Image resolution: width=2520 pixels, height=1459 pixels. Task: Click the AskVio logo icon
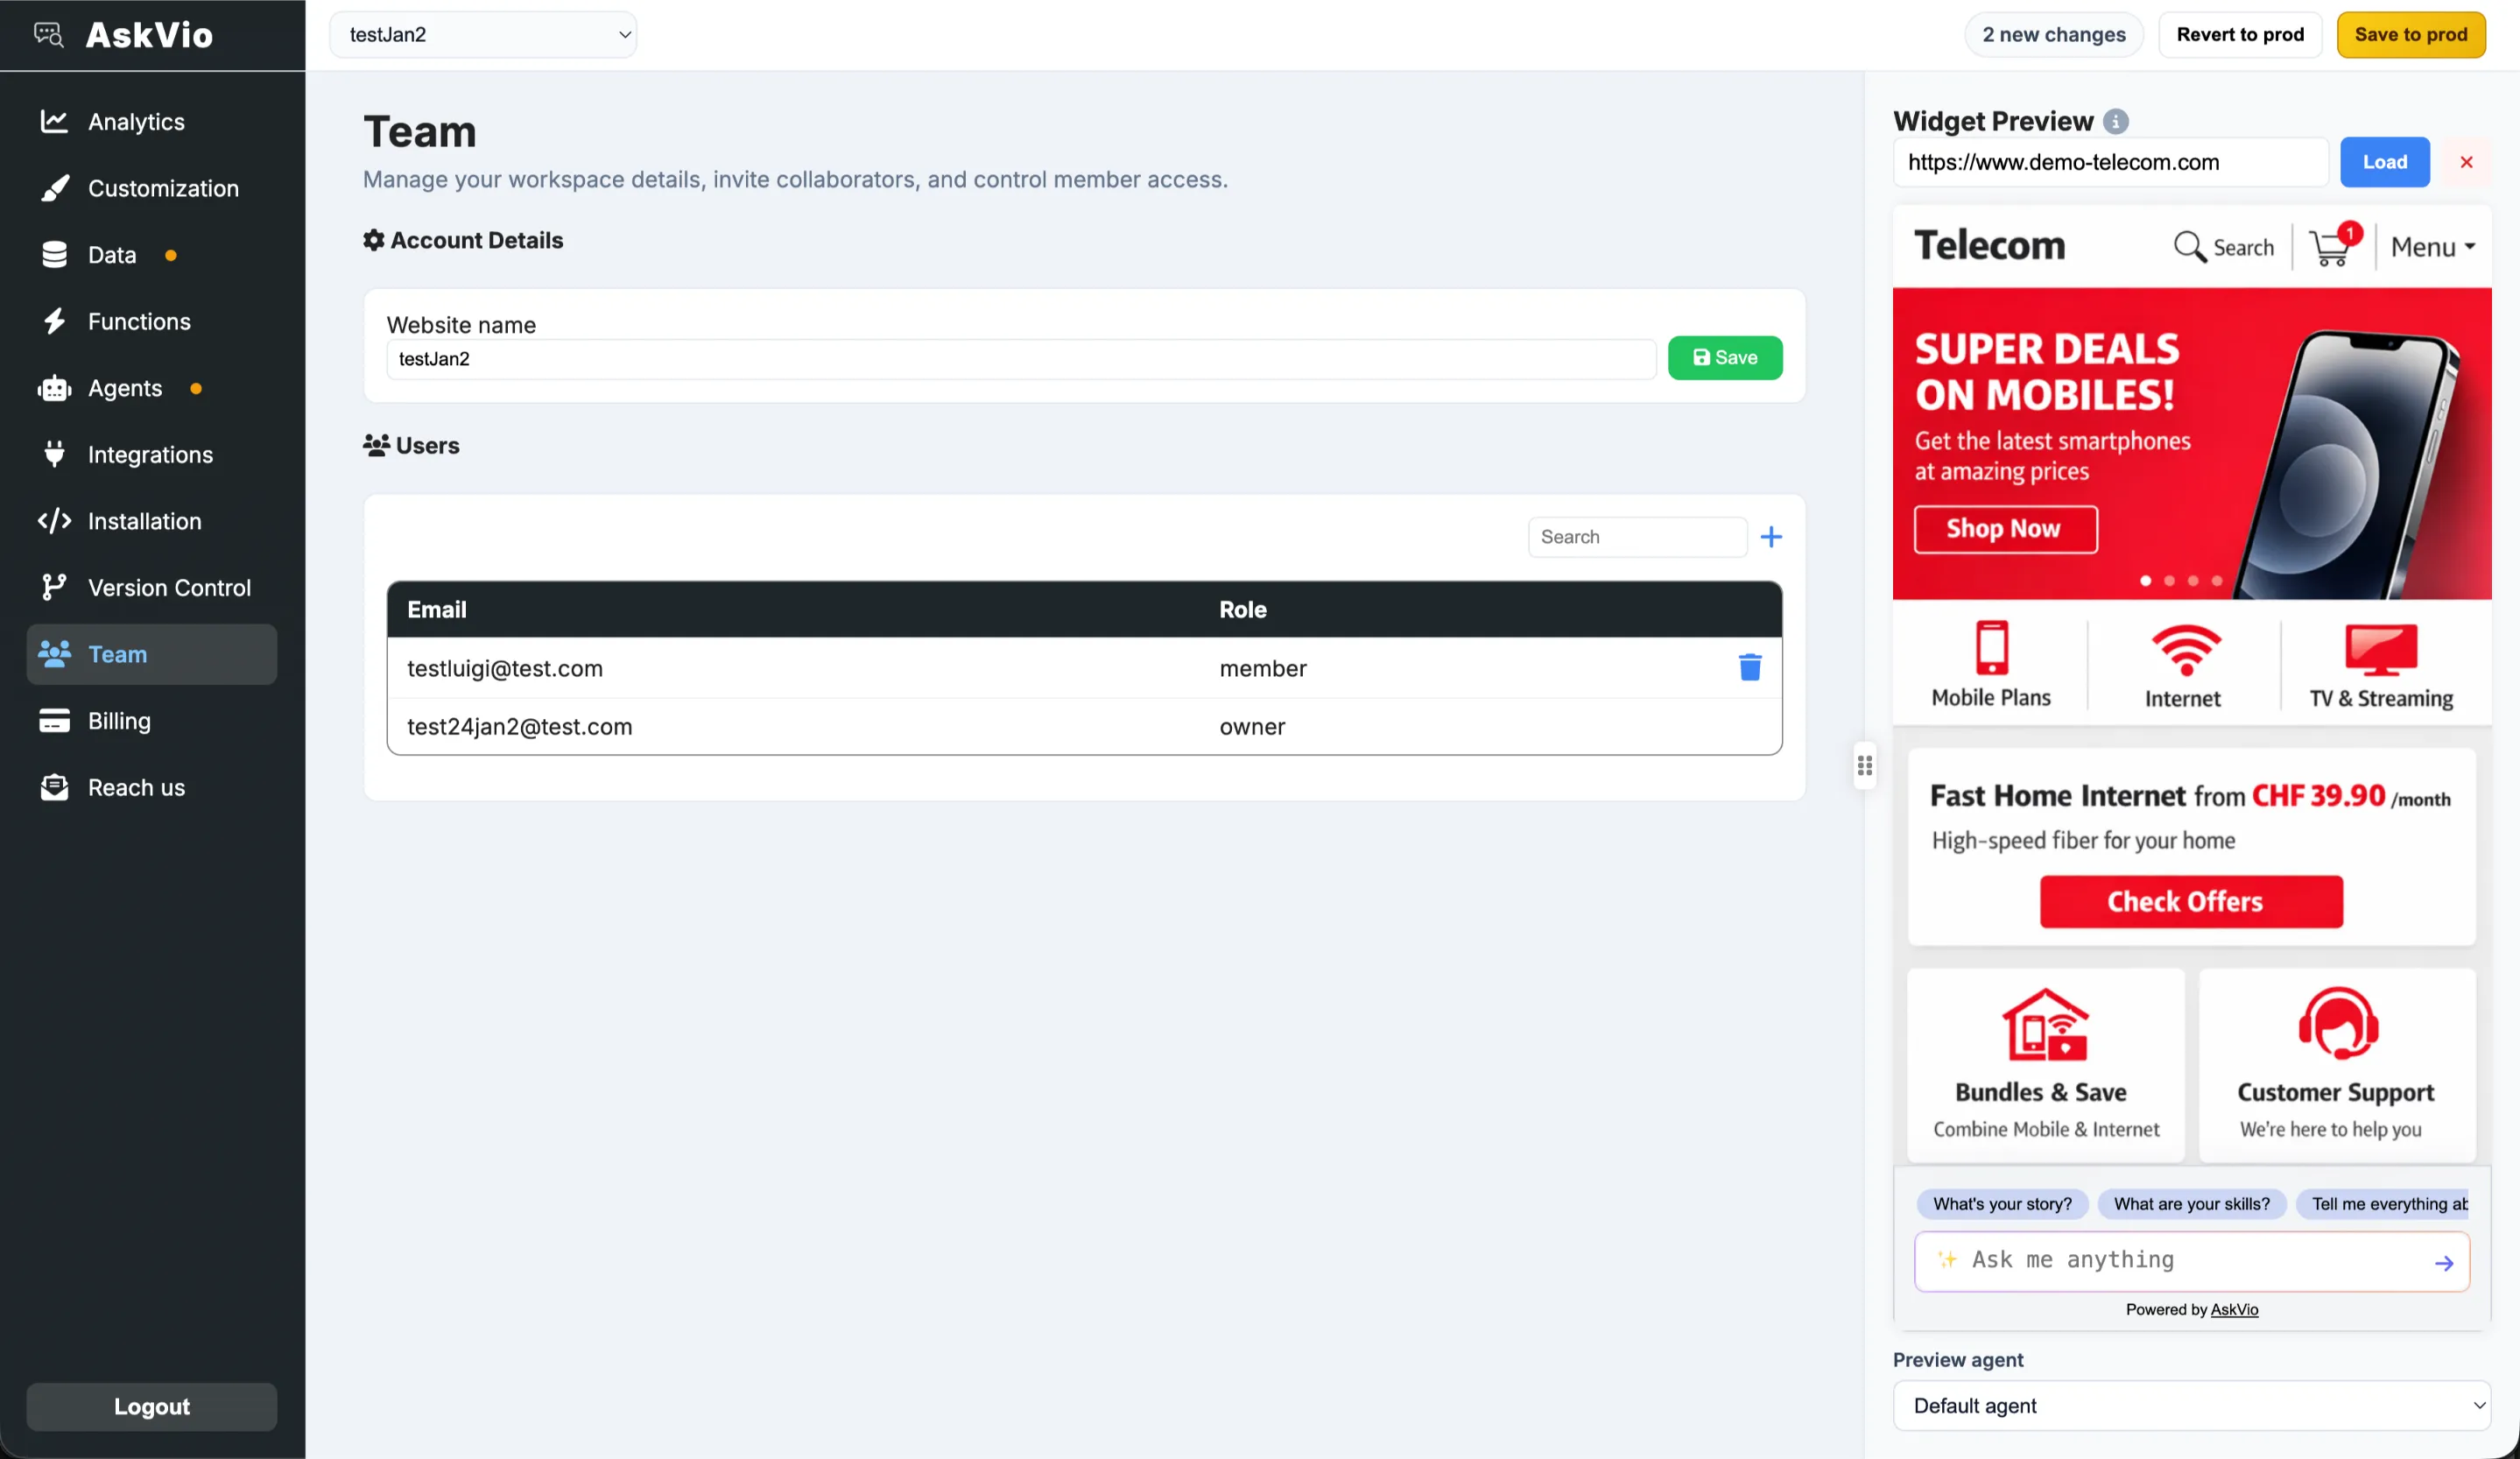[x=49, y=35]
